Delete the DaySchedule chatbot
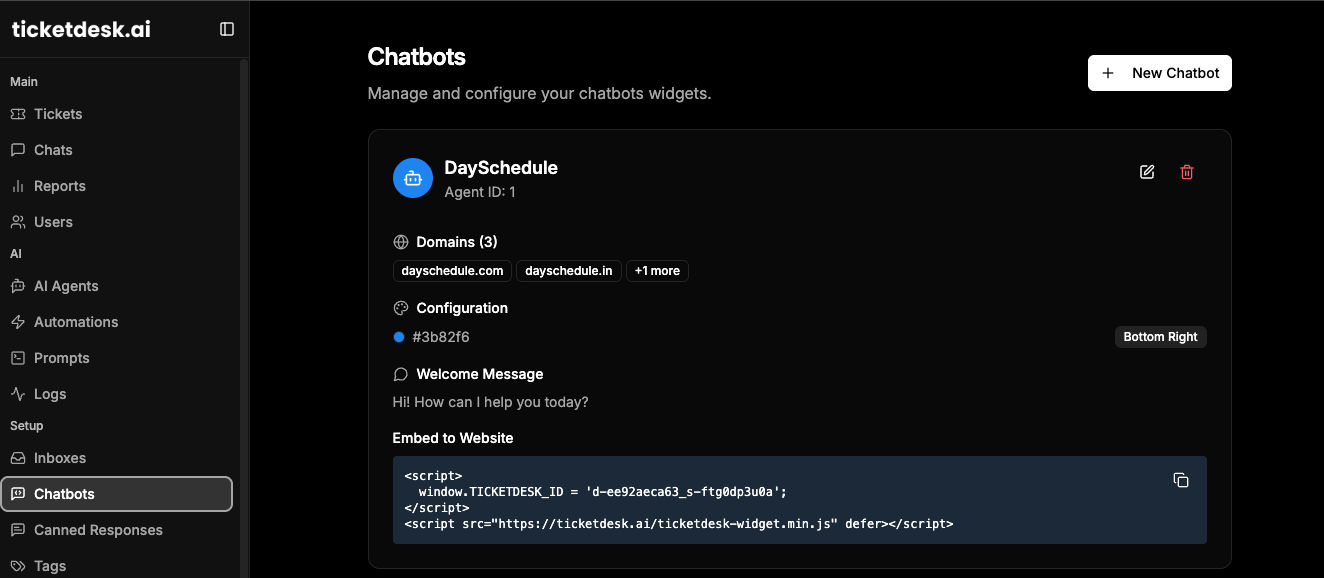This screenshot has width=1324, height=578. tap(1187, 172)
